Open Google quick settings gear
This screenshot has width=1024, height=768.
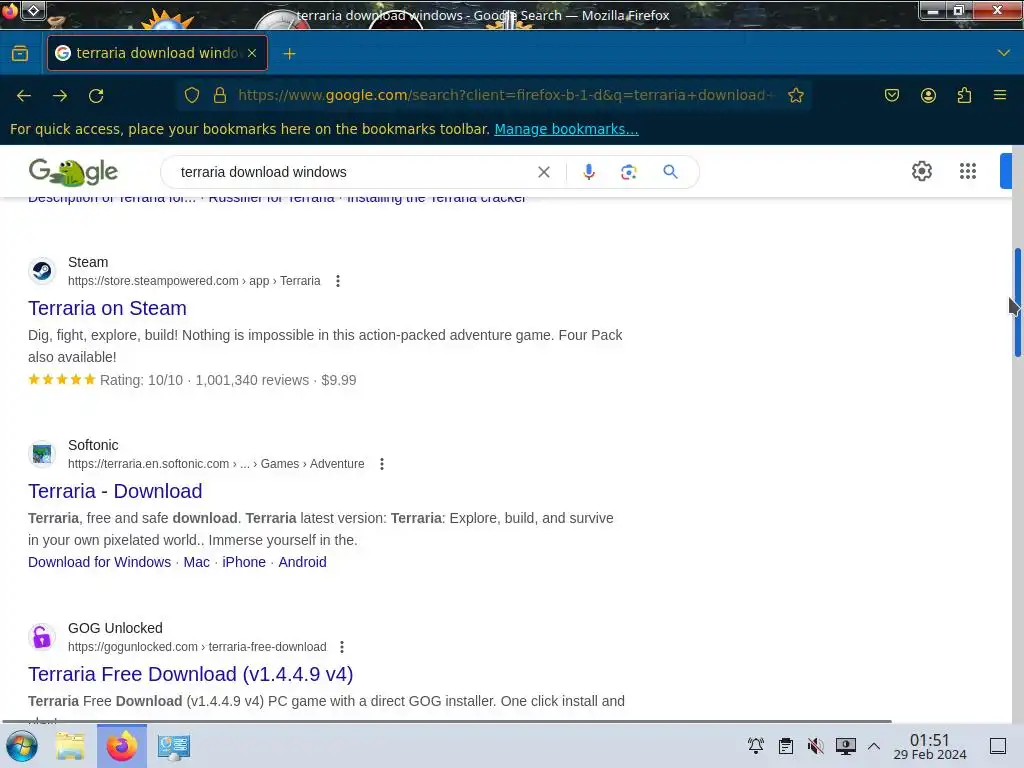[x=921, y=171]
